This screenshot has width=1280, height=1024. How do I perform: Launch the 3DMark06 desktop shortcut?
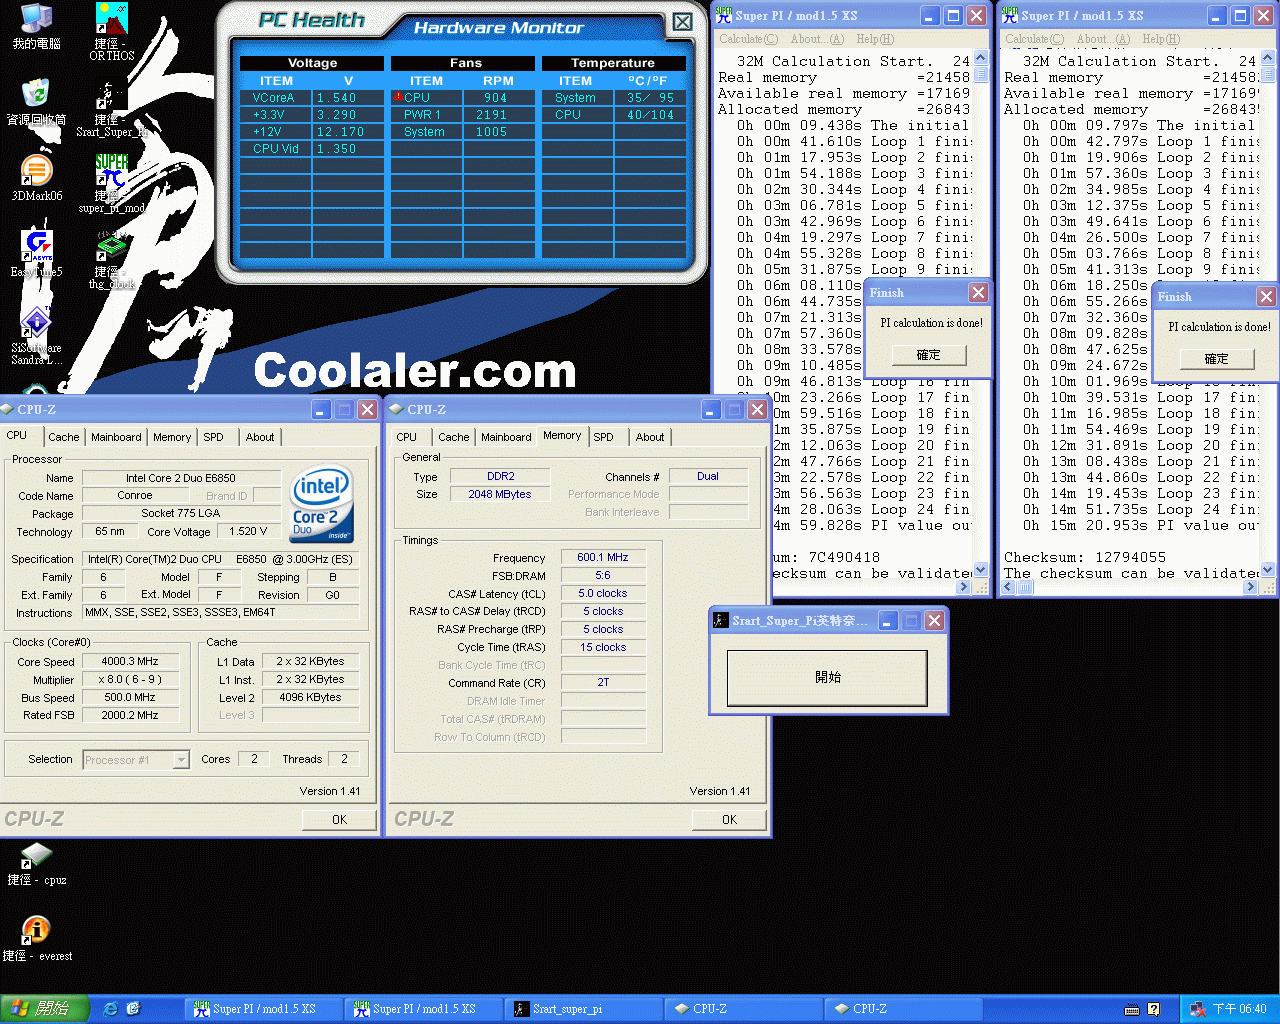(x=36, y=178)
